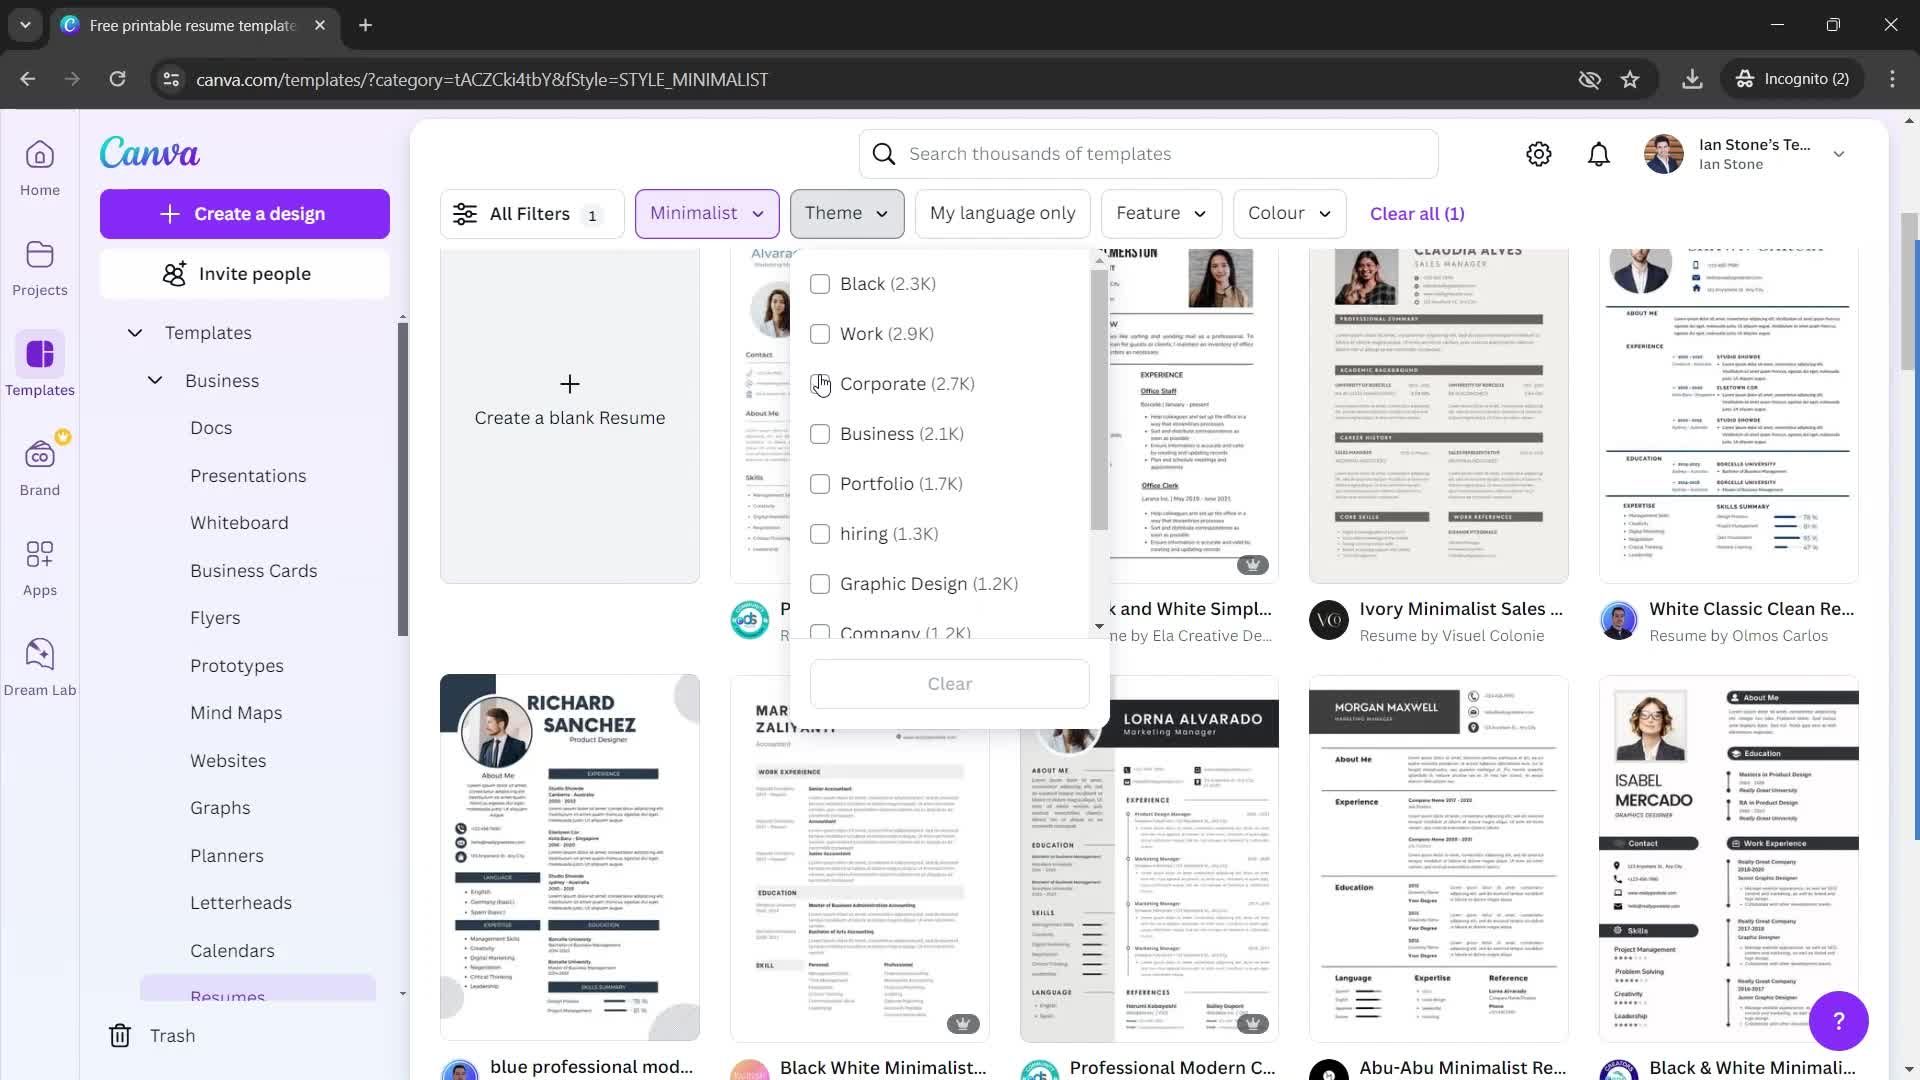Open the notifications bell
The image size is (1920, 1080).
pos(1599,154)
